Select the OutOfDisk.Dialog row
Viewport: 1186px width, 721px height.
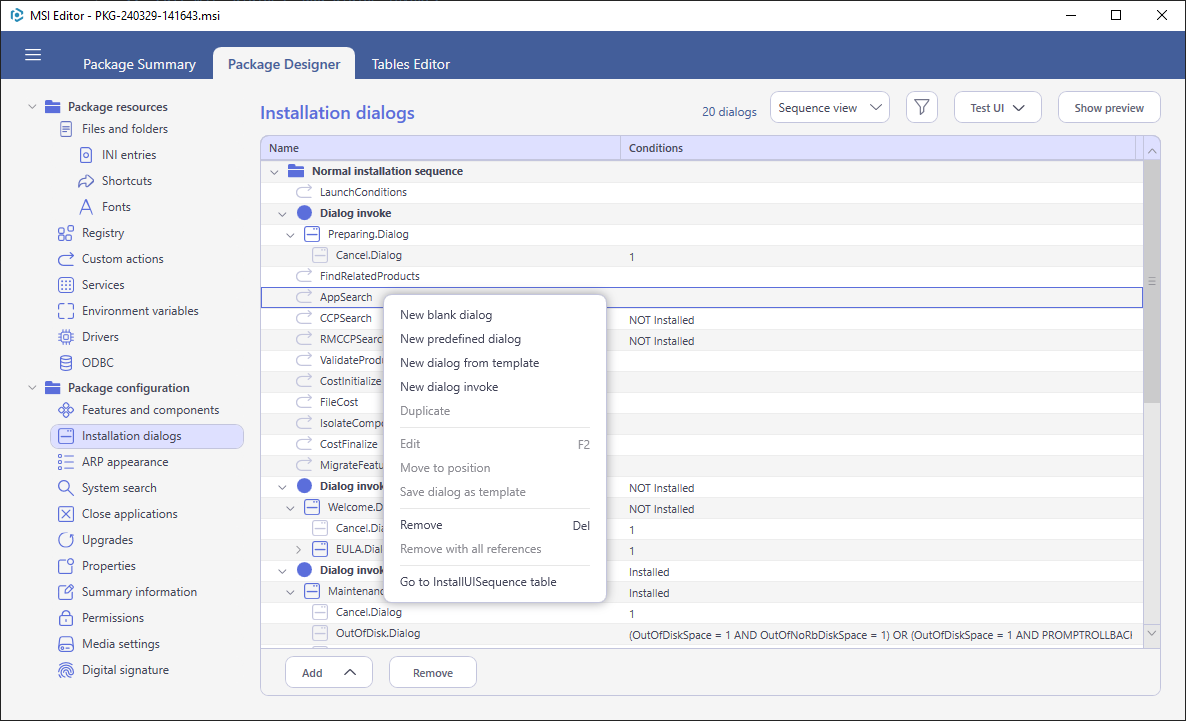tap(701, 634)
